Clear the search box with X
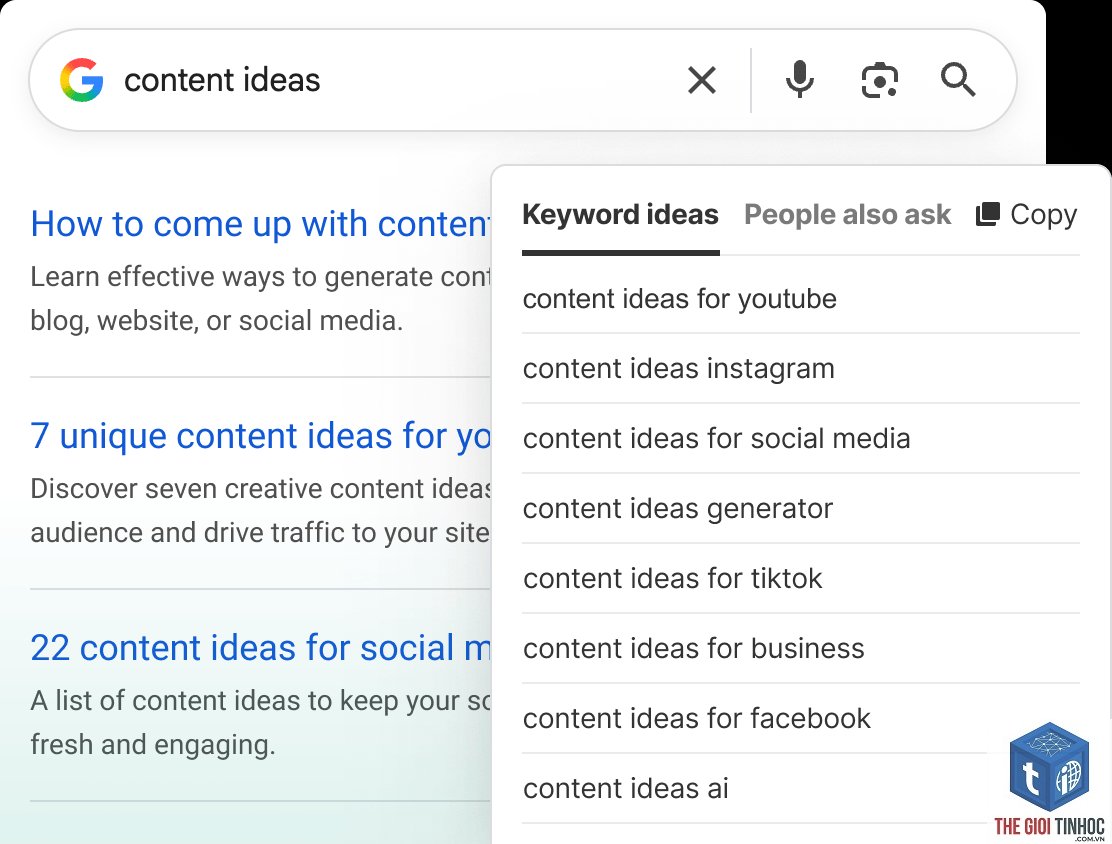This screenshot has height=844, width=1112. 702,80
